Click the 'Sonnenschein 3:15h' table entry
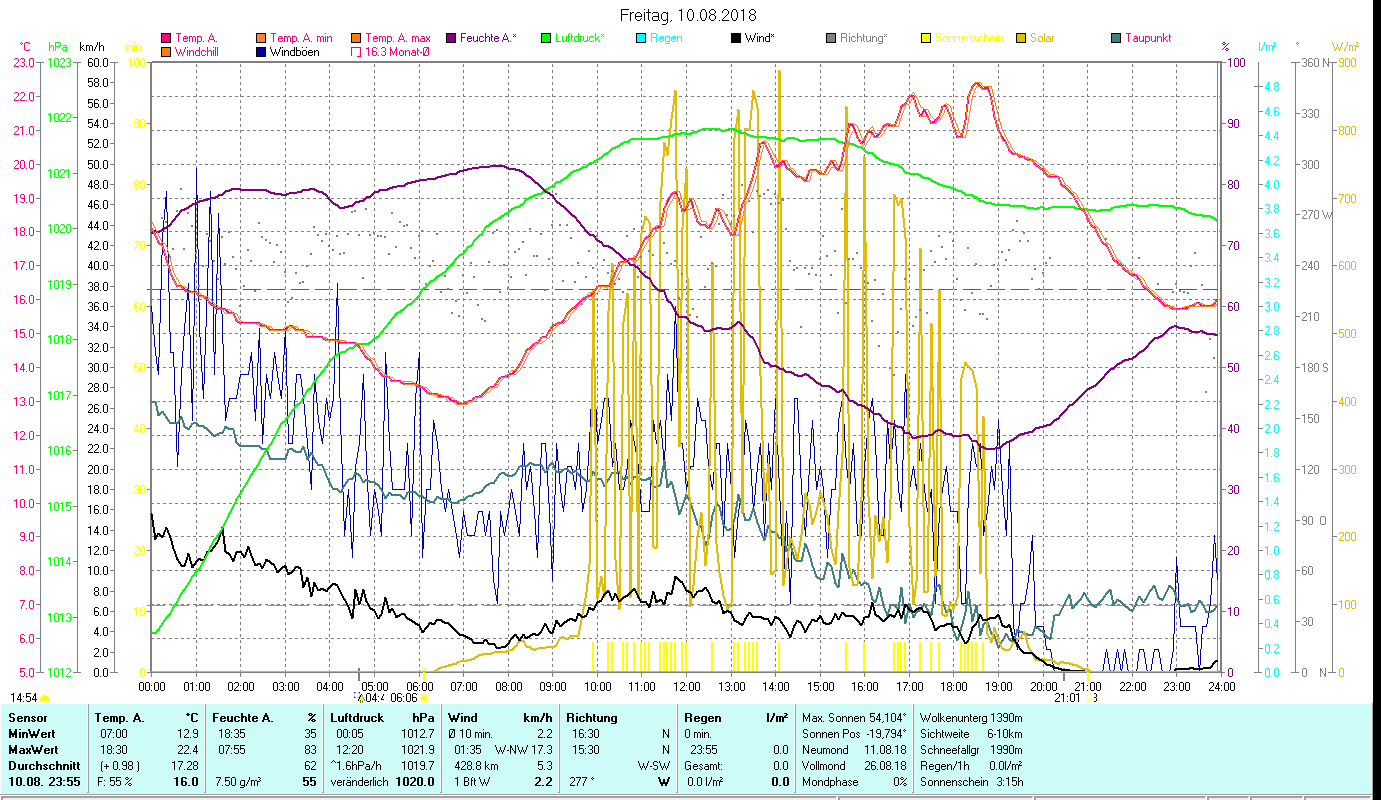This screenshot has height=800, width=1381. click(x=971, y=781)
